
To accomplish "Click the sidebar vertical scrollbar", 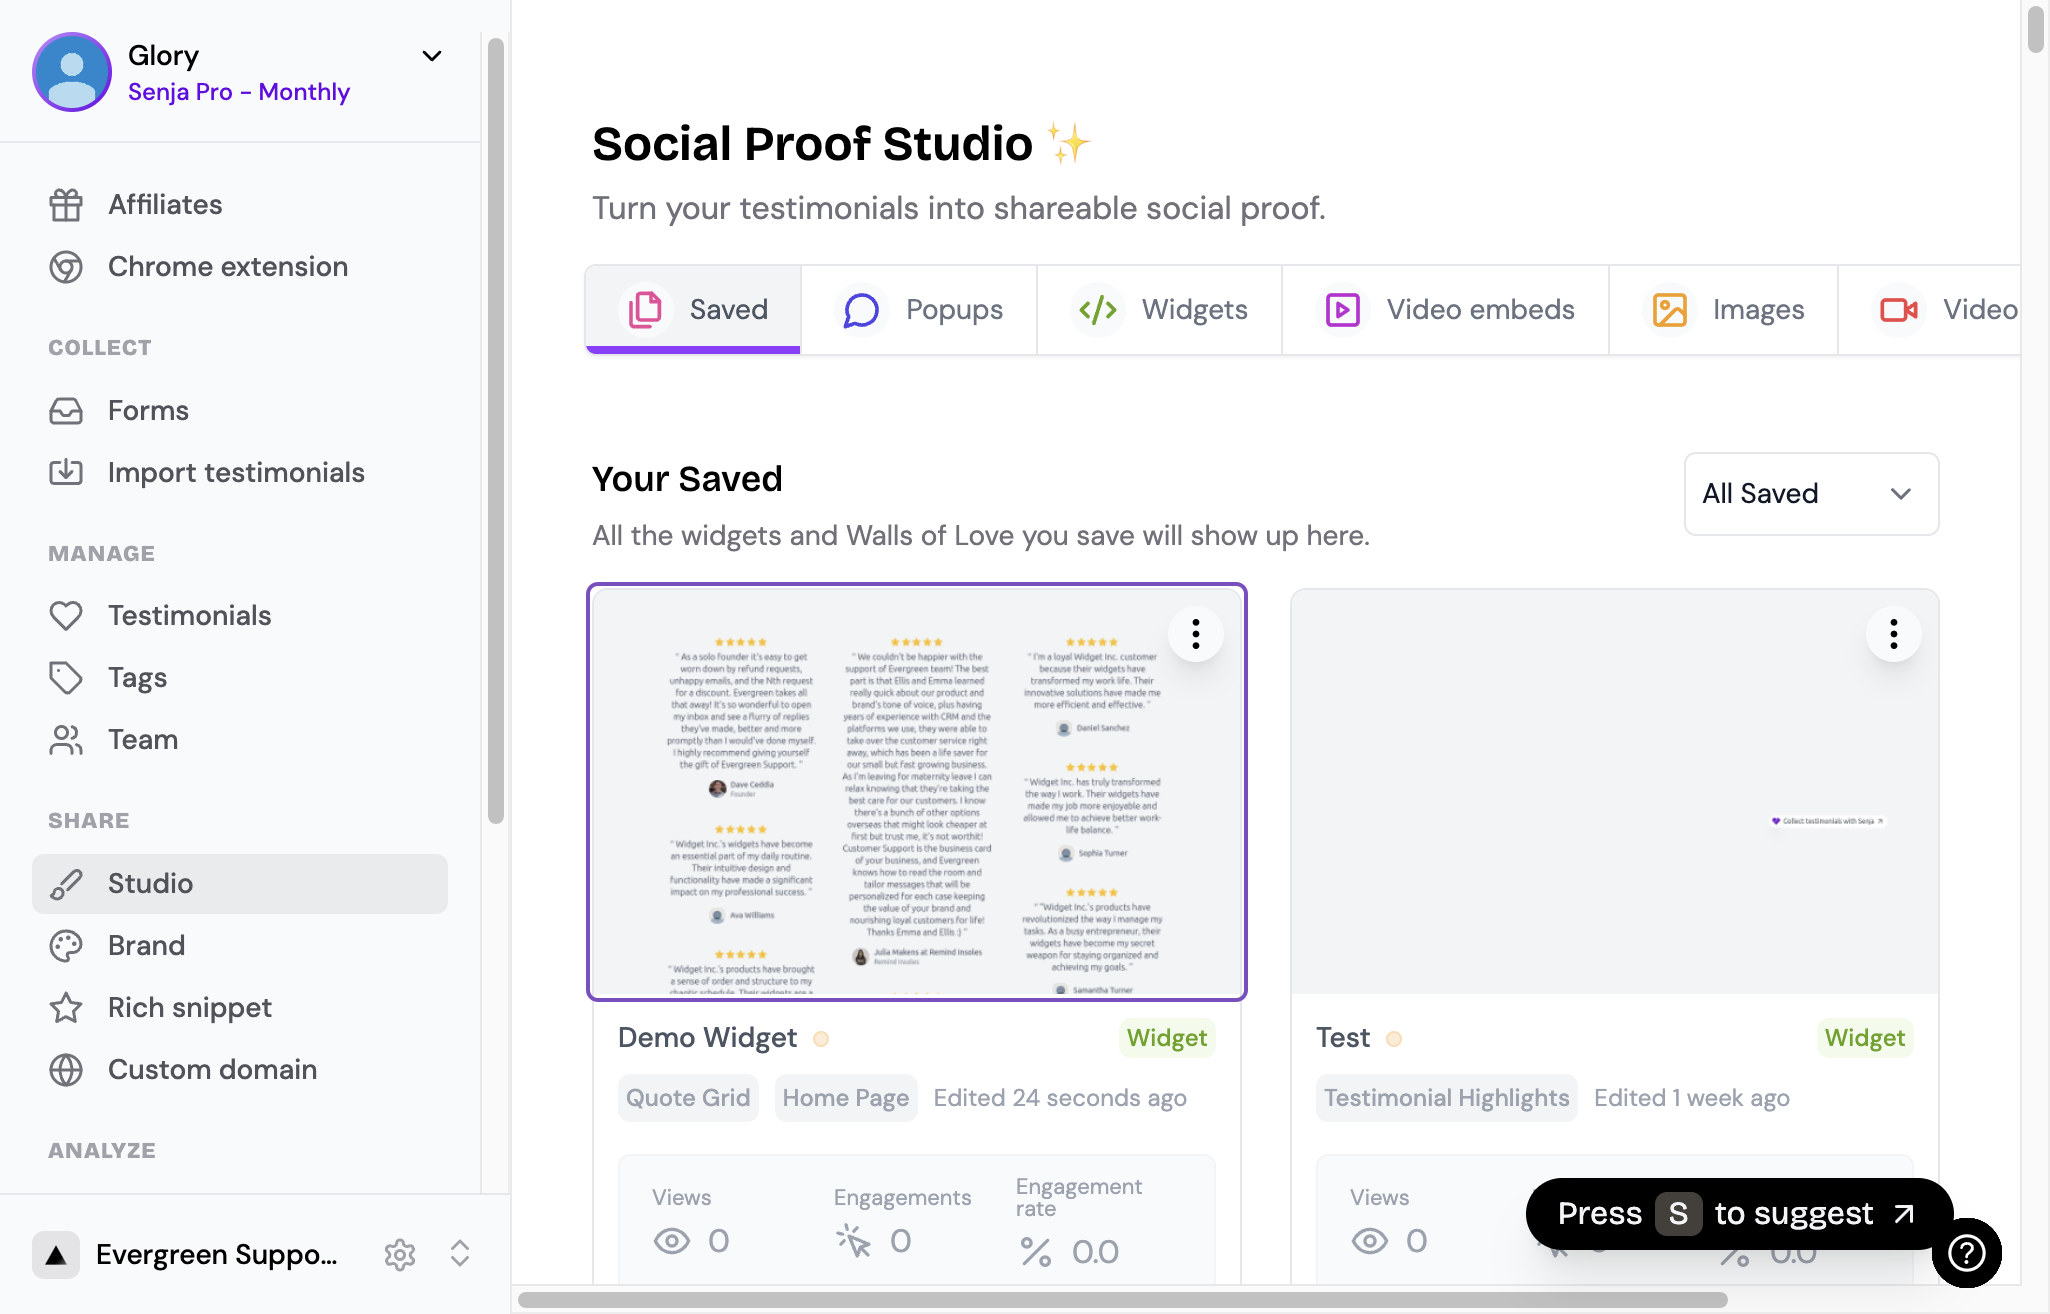I will click(495, 430).
